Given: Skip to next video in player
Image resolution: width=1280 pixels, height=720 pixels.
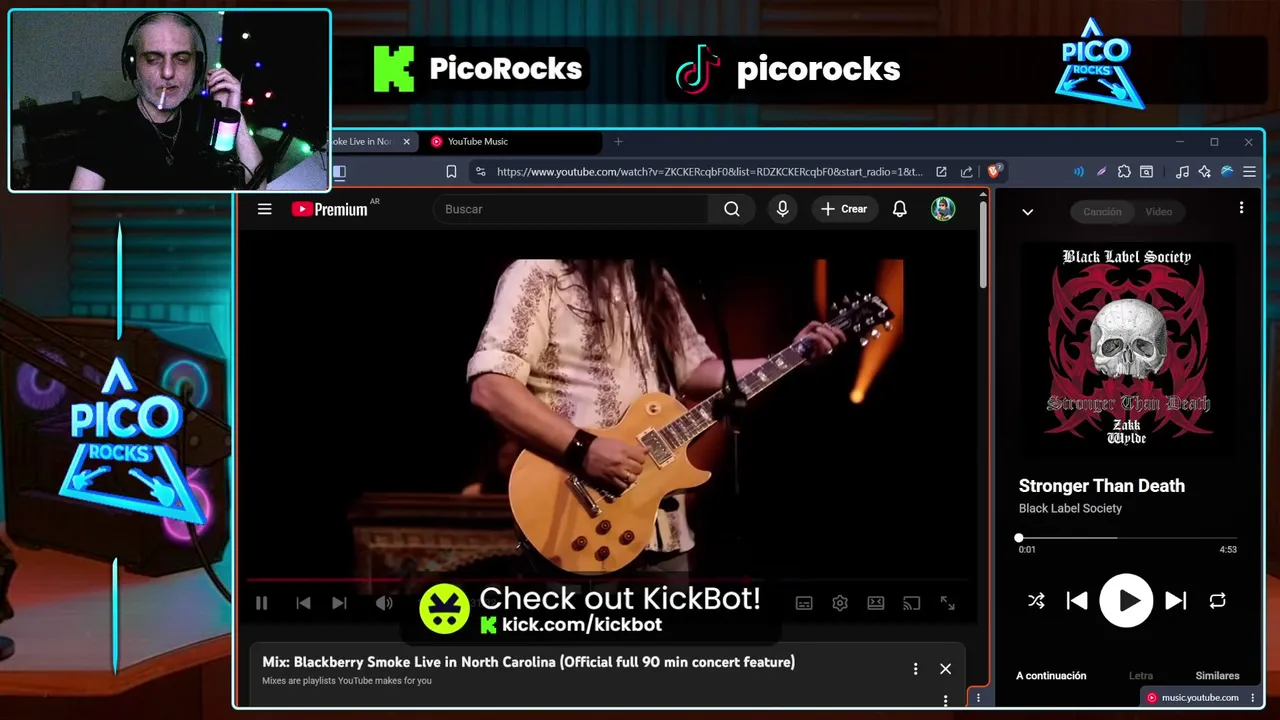Looking at the screenshot, I should click(x=339, y=603).
